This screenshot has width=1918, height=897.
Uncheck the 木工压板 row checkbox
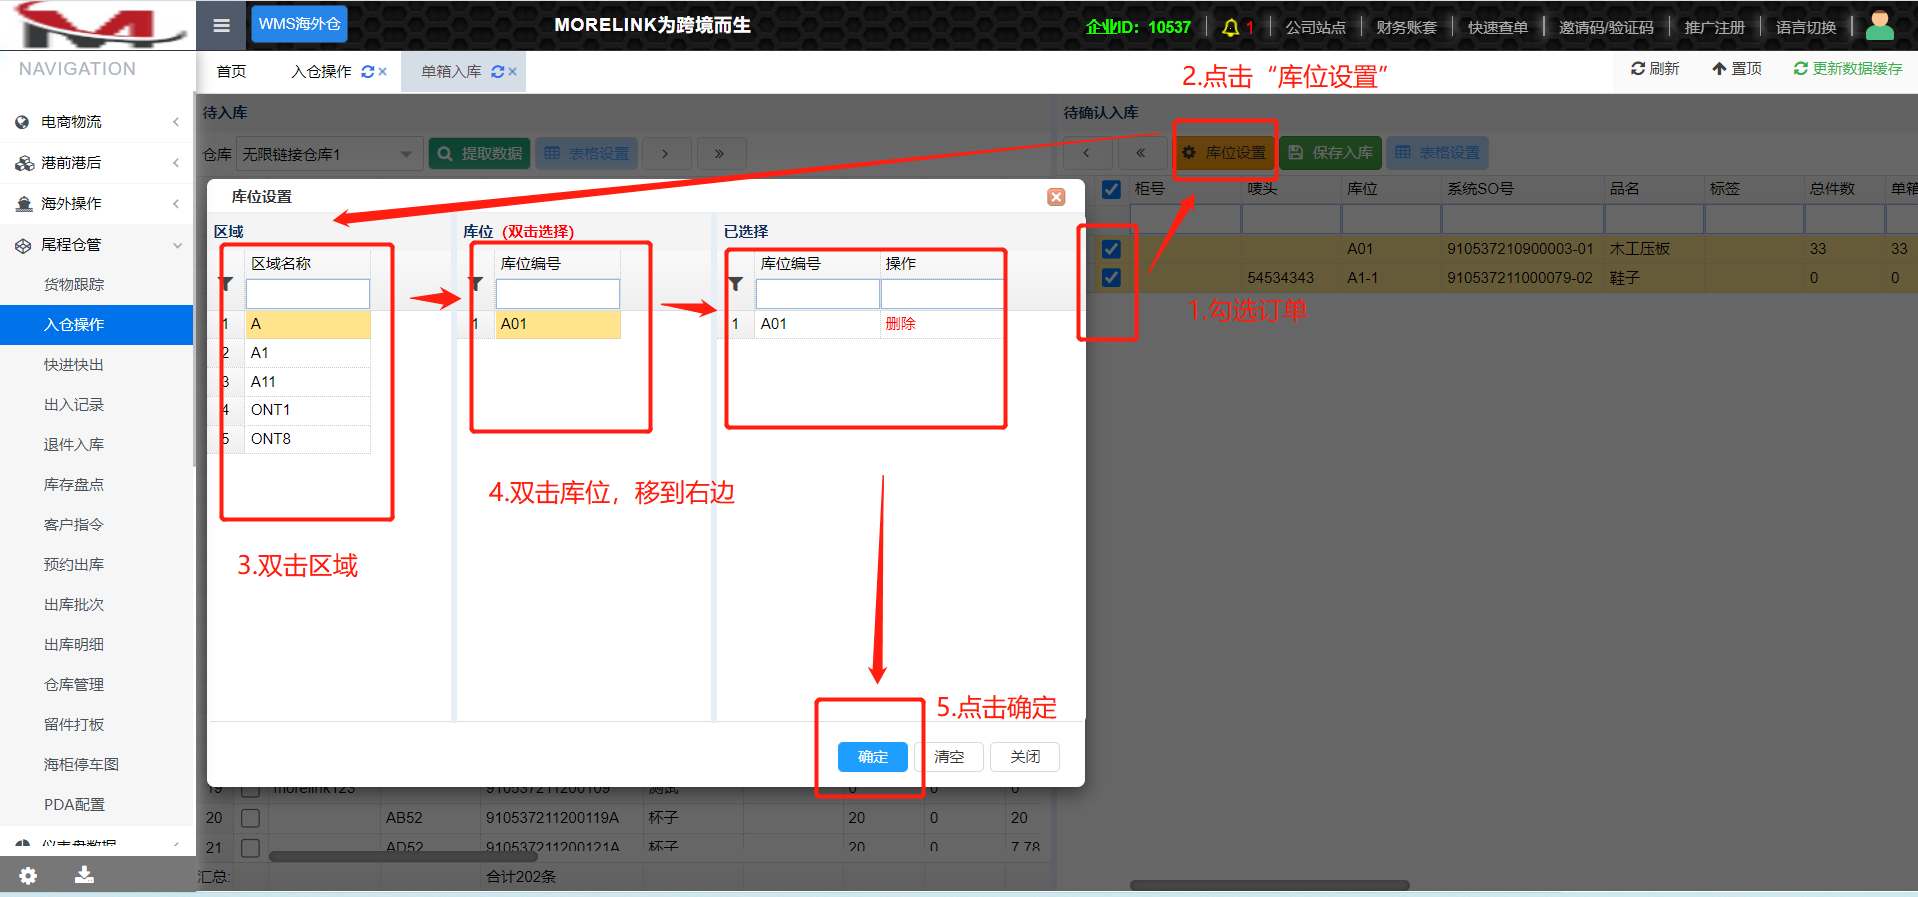[1111, 249]
